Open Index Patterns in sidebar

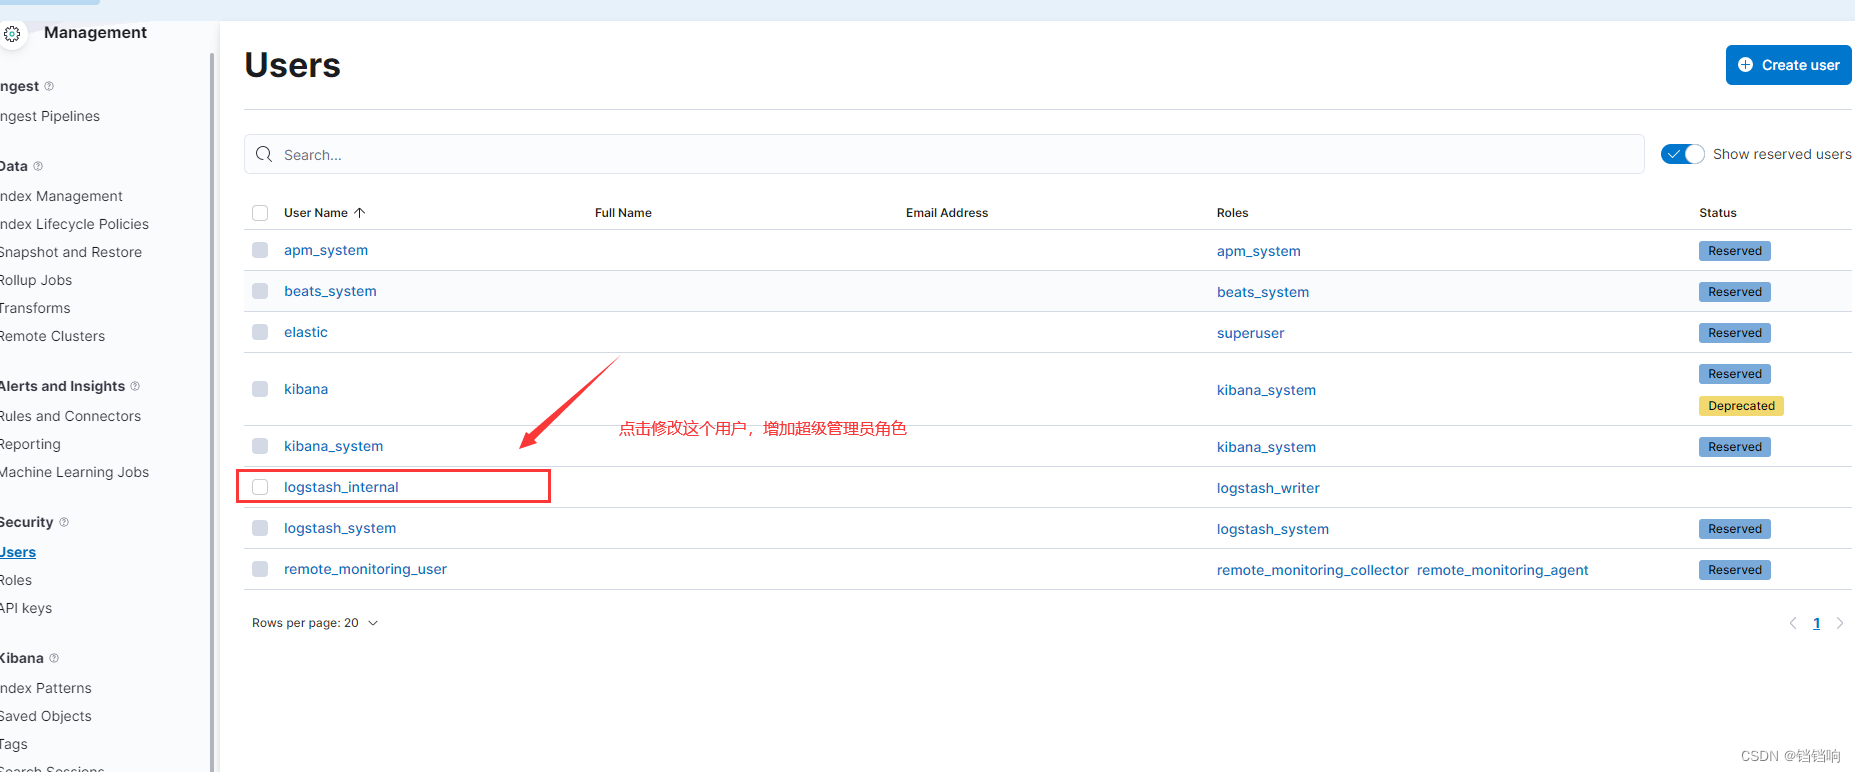(x=45, y=688)
